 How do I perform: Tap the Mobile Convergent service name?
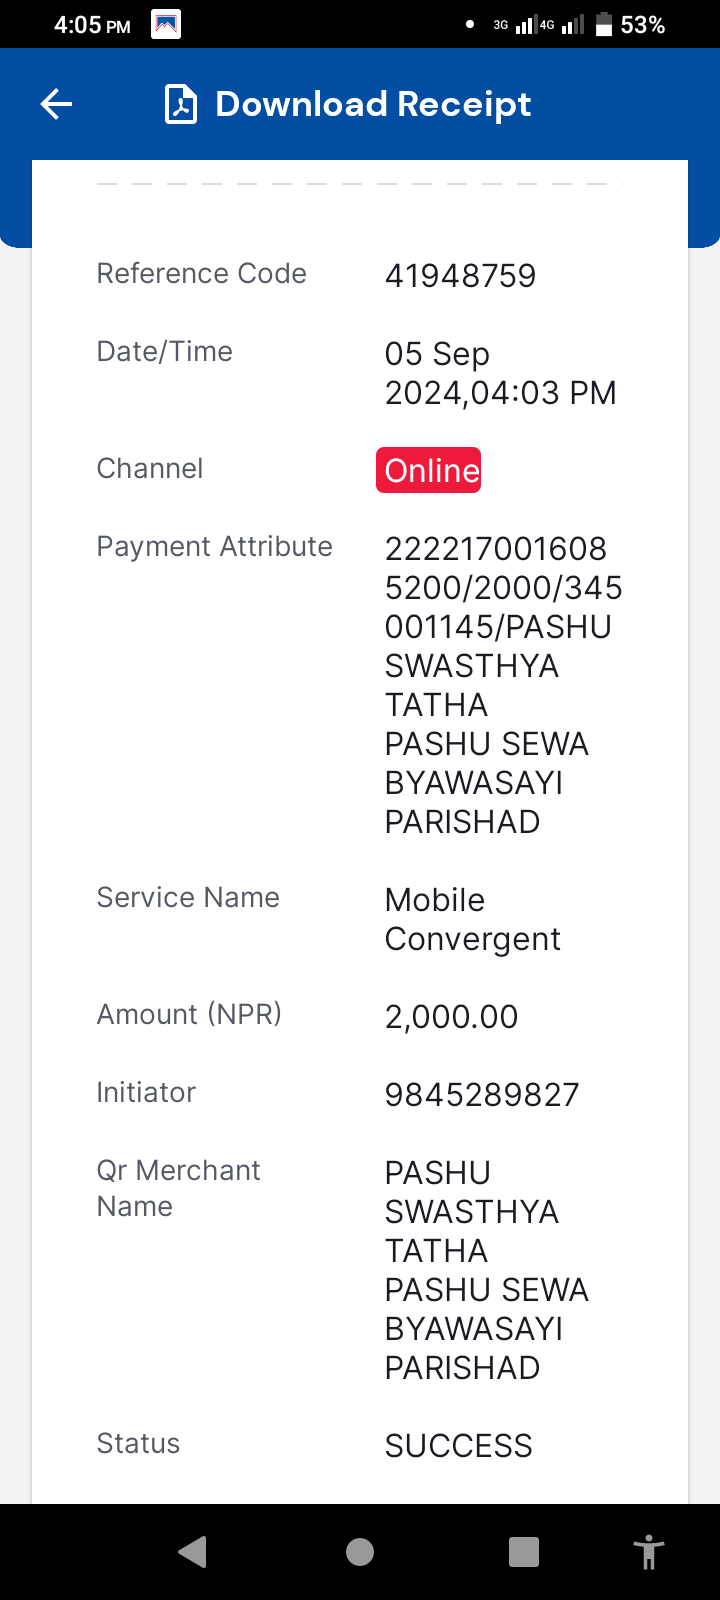473,919
